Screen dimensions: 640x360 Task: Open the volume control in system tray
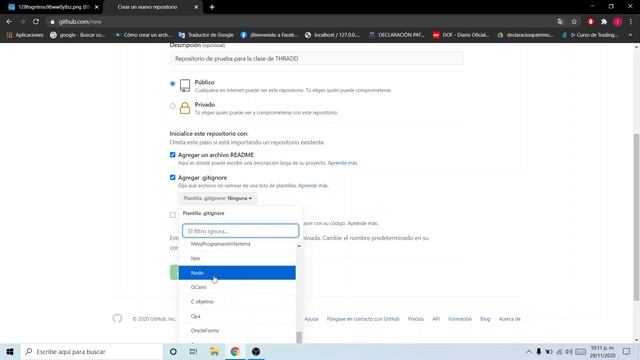pyautogui.click(x=569, y=351)
